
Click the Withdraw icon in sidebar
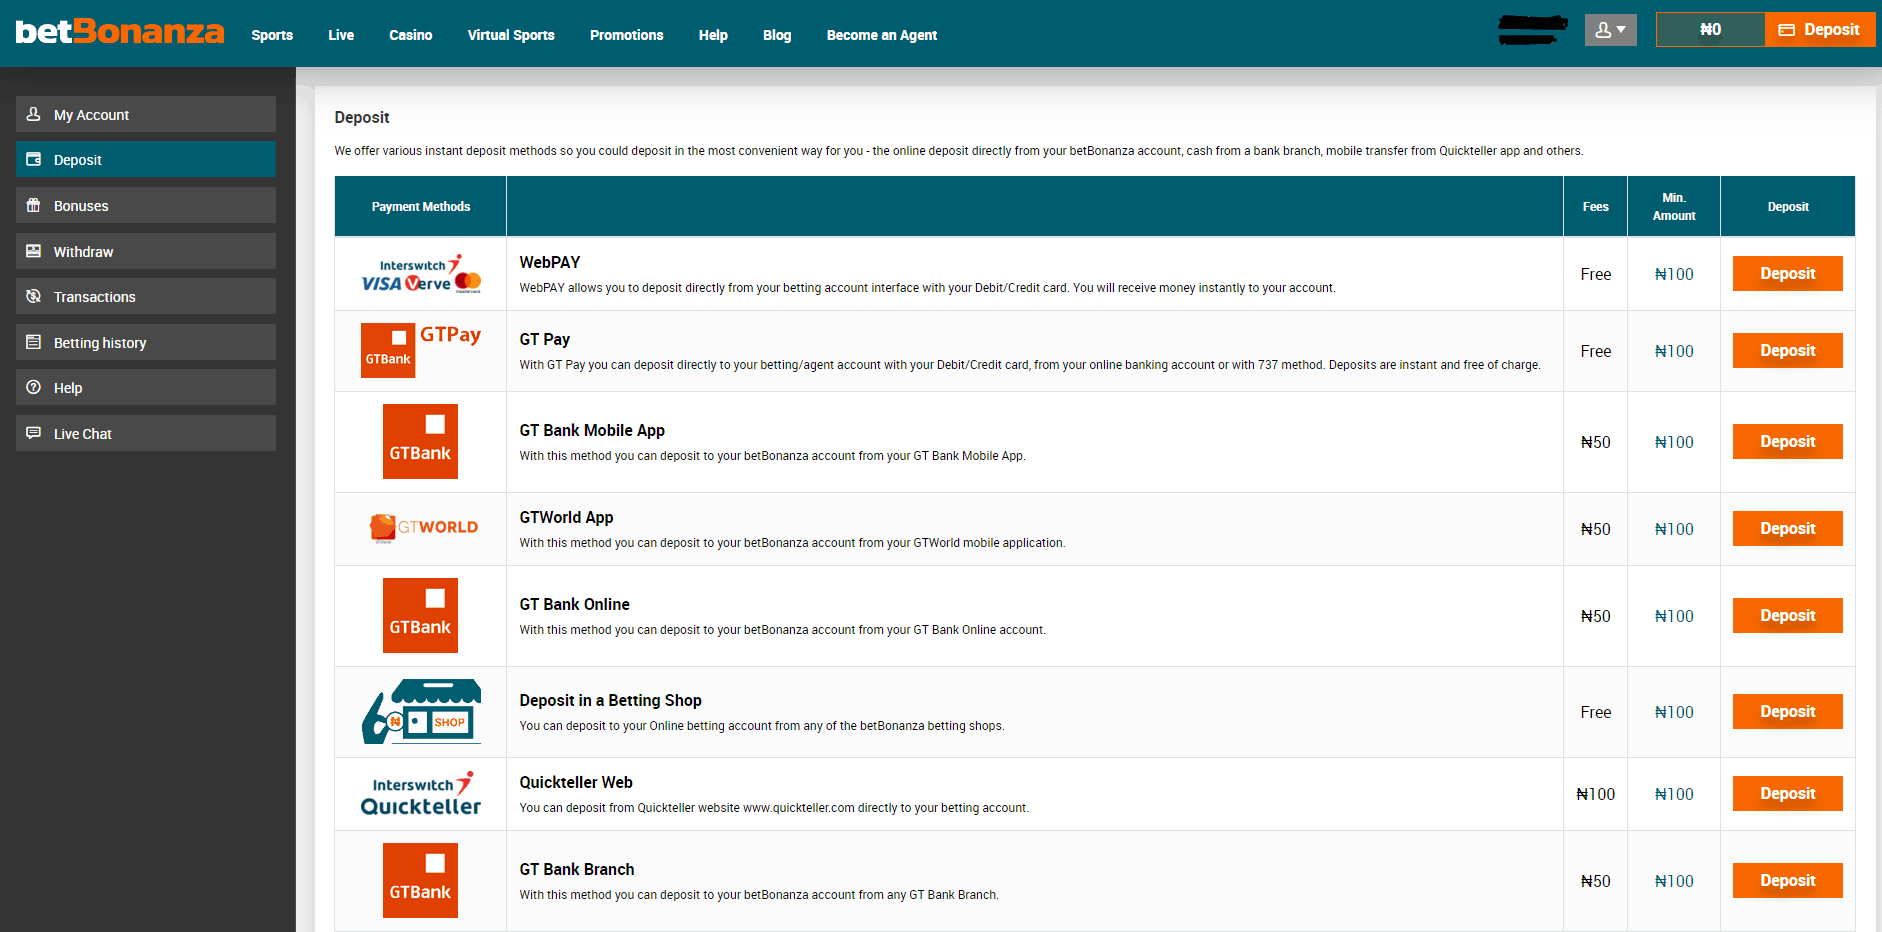click(34, 252)
